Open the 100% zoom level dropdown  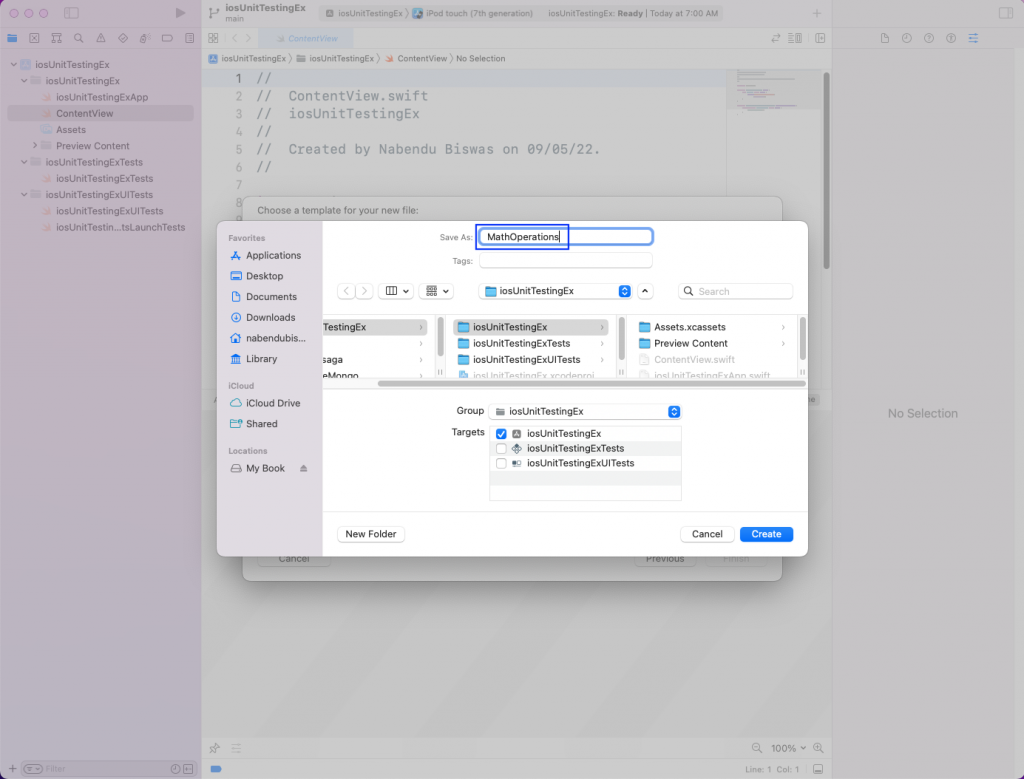click(788, 748)
